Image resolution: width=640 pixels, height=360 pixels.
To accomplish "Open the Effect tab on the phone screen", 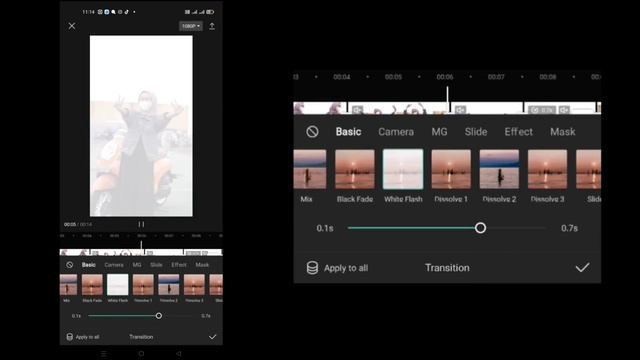I will tap(179, 265).
